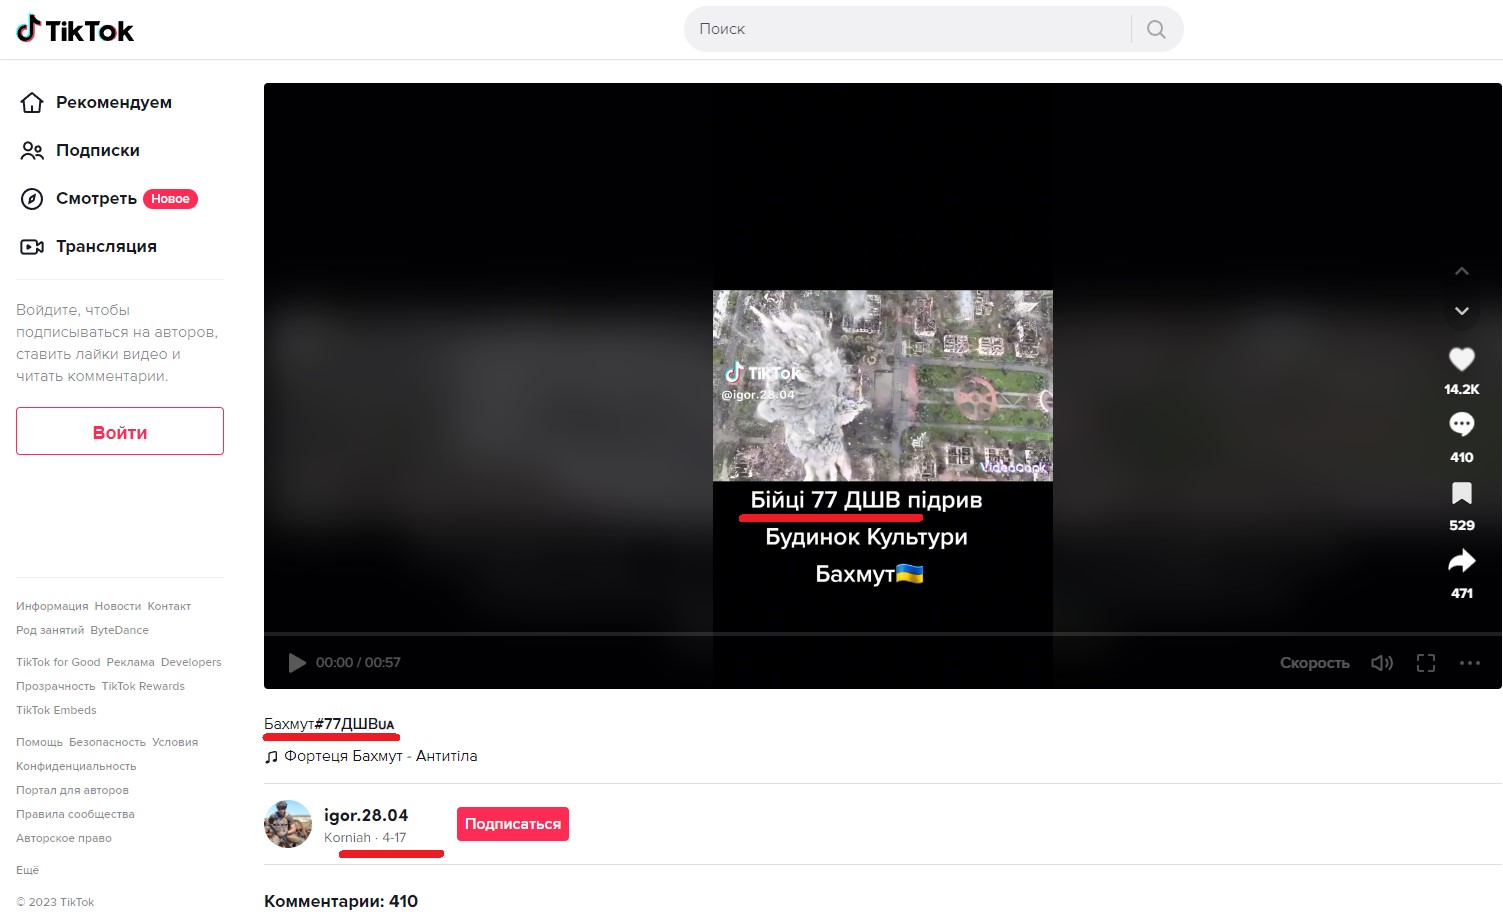Like the video with the heart icon
This screenshot has height=919, width=1503.
point(1461,359)
